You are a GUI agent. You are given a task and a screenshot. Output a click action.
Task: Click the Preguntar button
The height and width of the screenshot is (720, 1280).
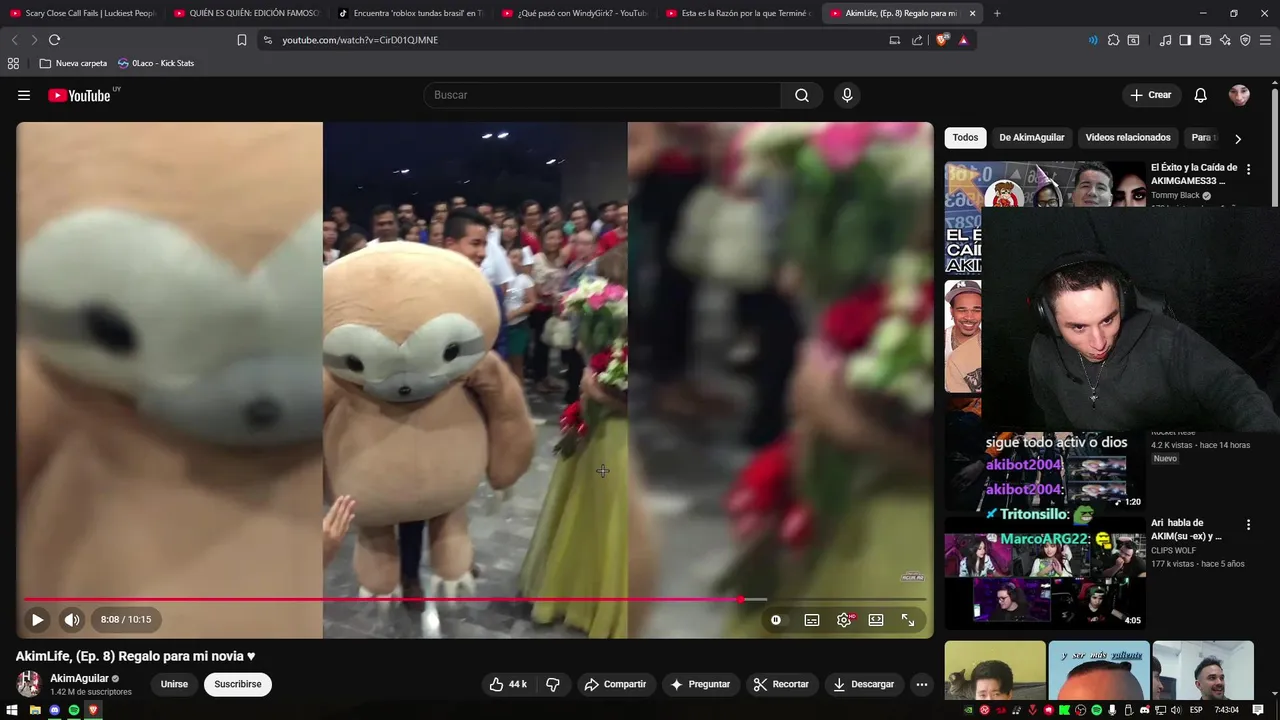point(700,684)
